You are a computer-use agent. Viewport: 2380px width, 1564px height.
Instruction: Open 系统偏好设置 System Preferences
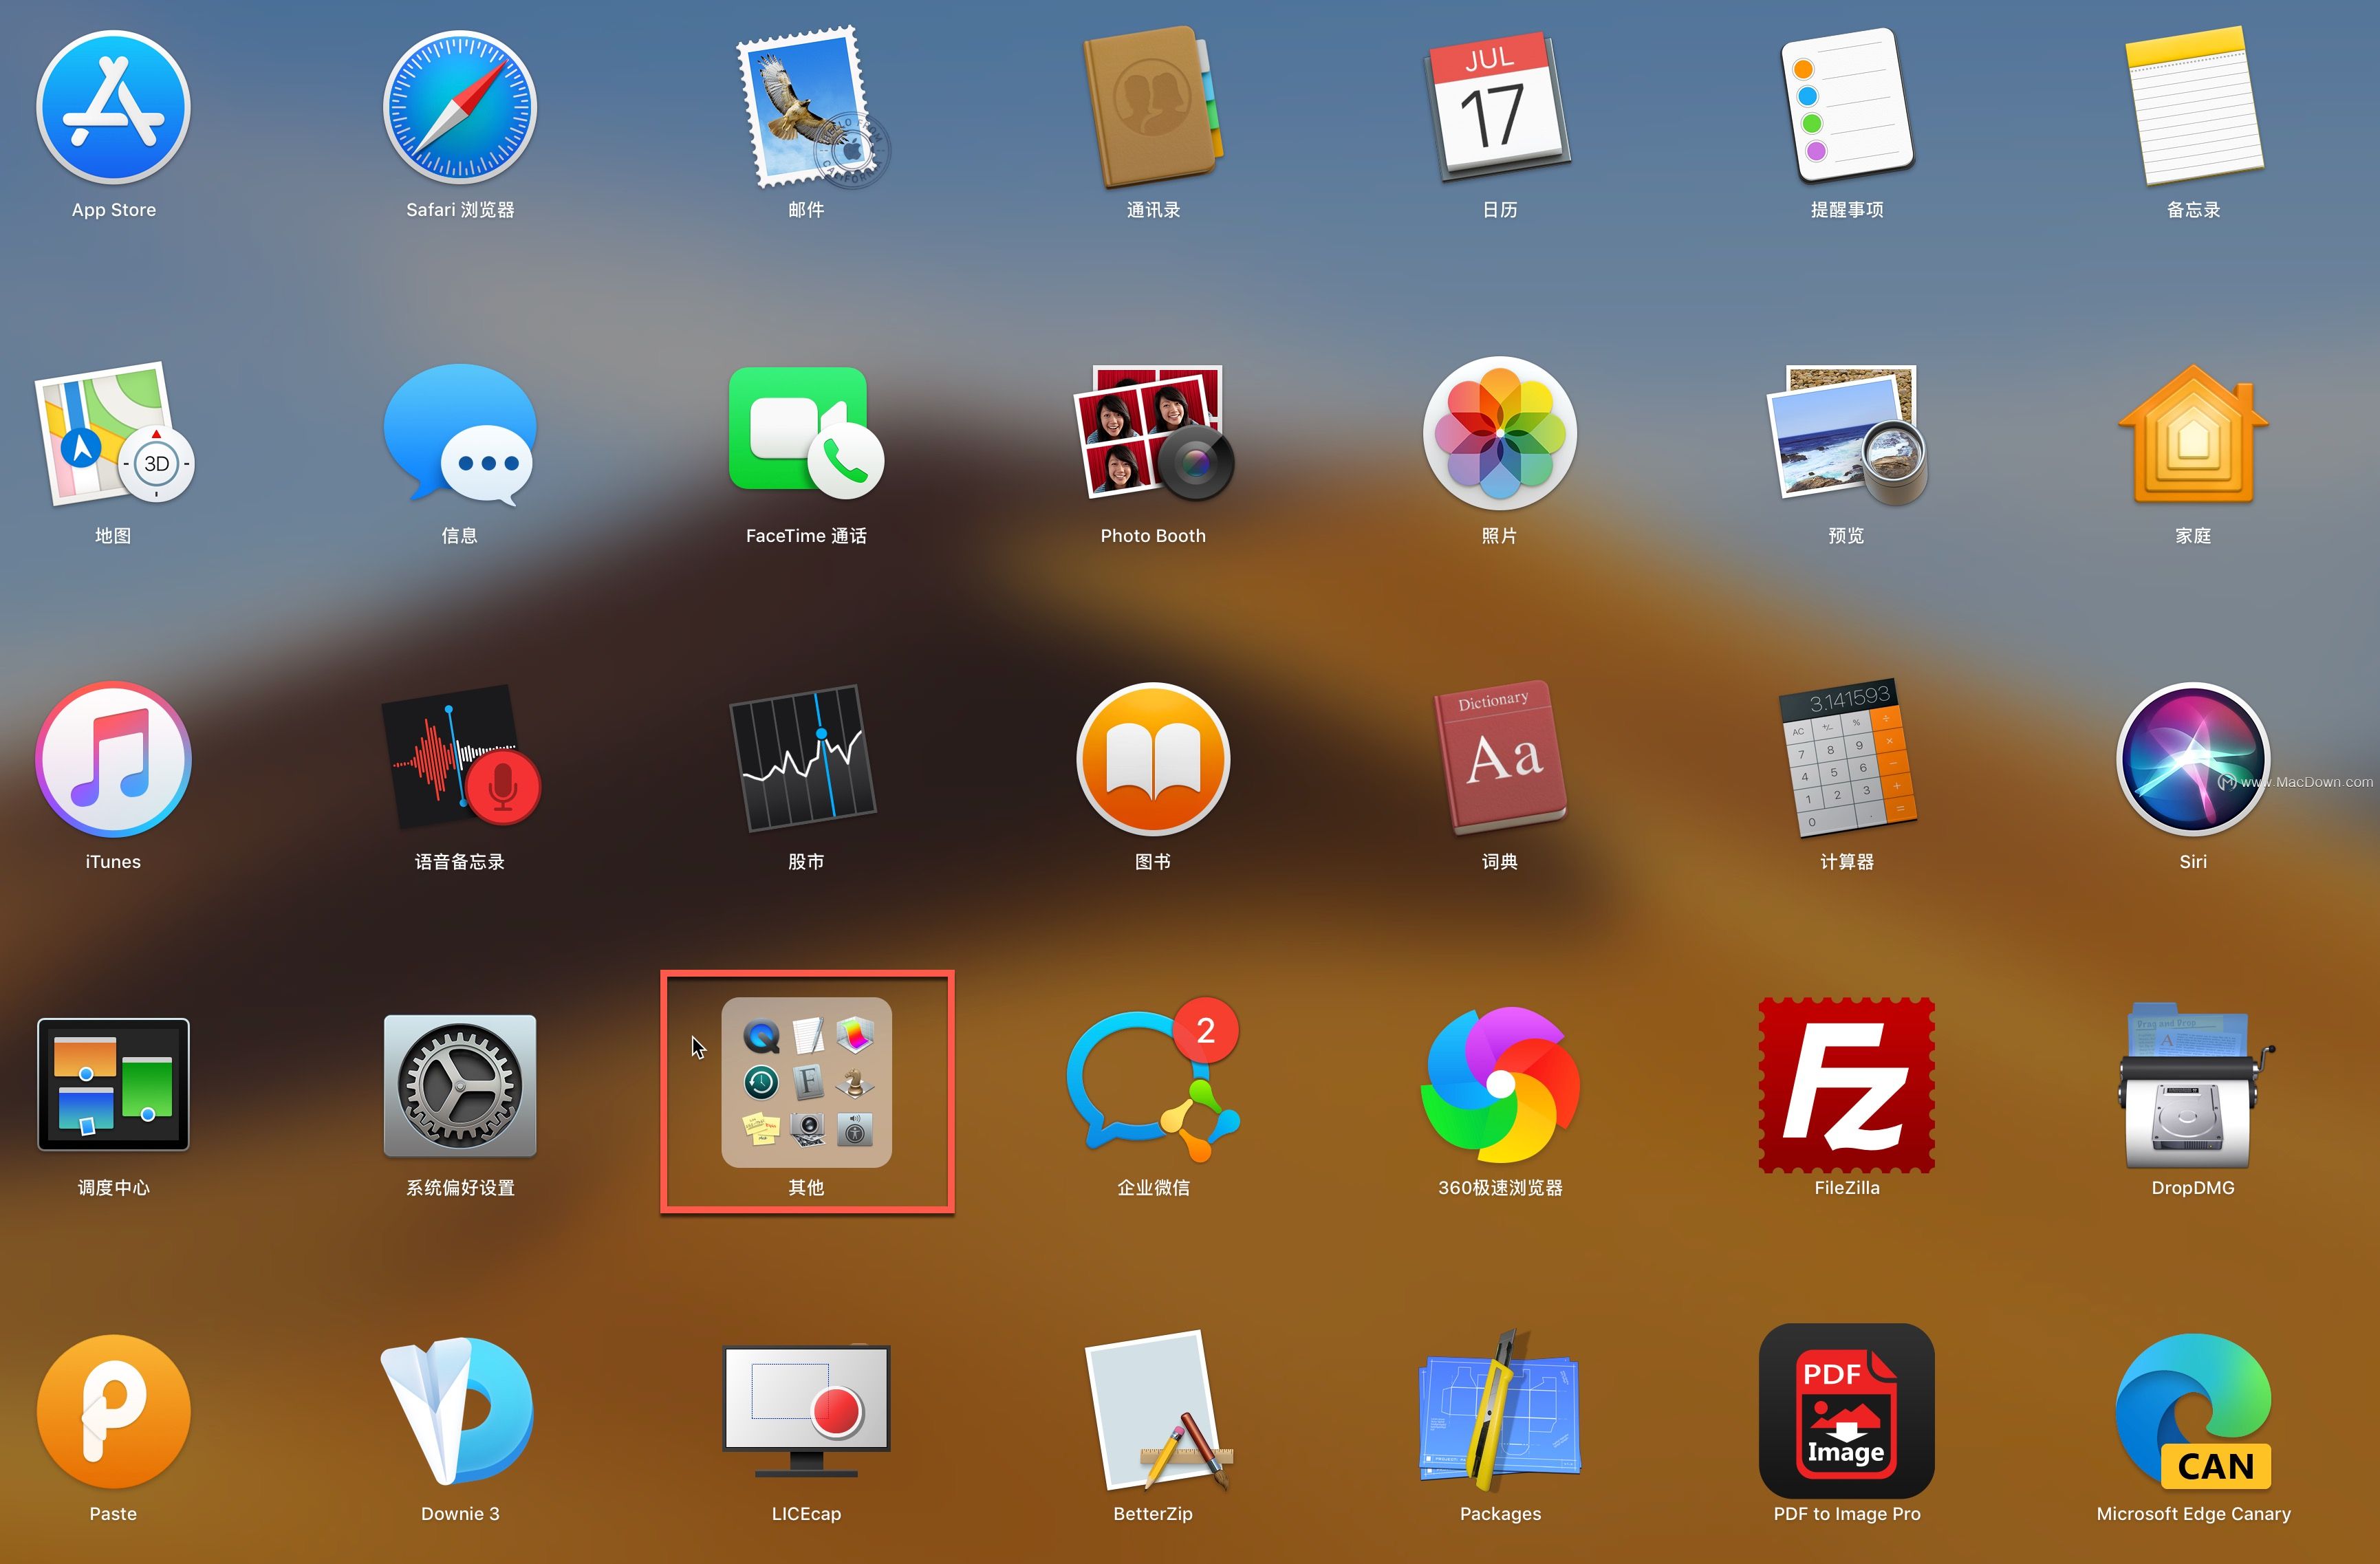(460, 1085)
